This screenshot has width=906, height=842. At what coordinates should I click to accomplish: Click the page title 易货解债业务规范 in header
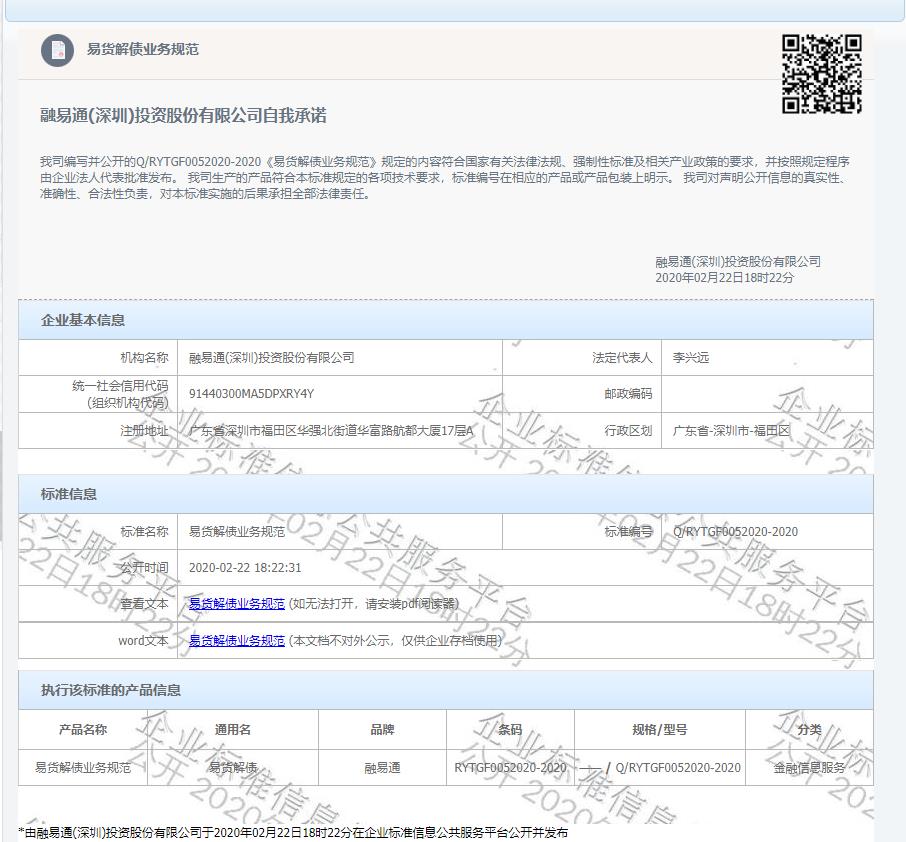[143, 49]
